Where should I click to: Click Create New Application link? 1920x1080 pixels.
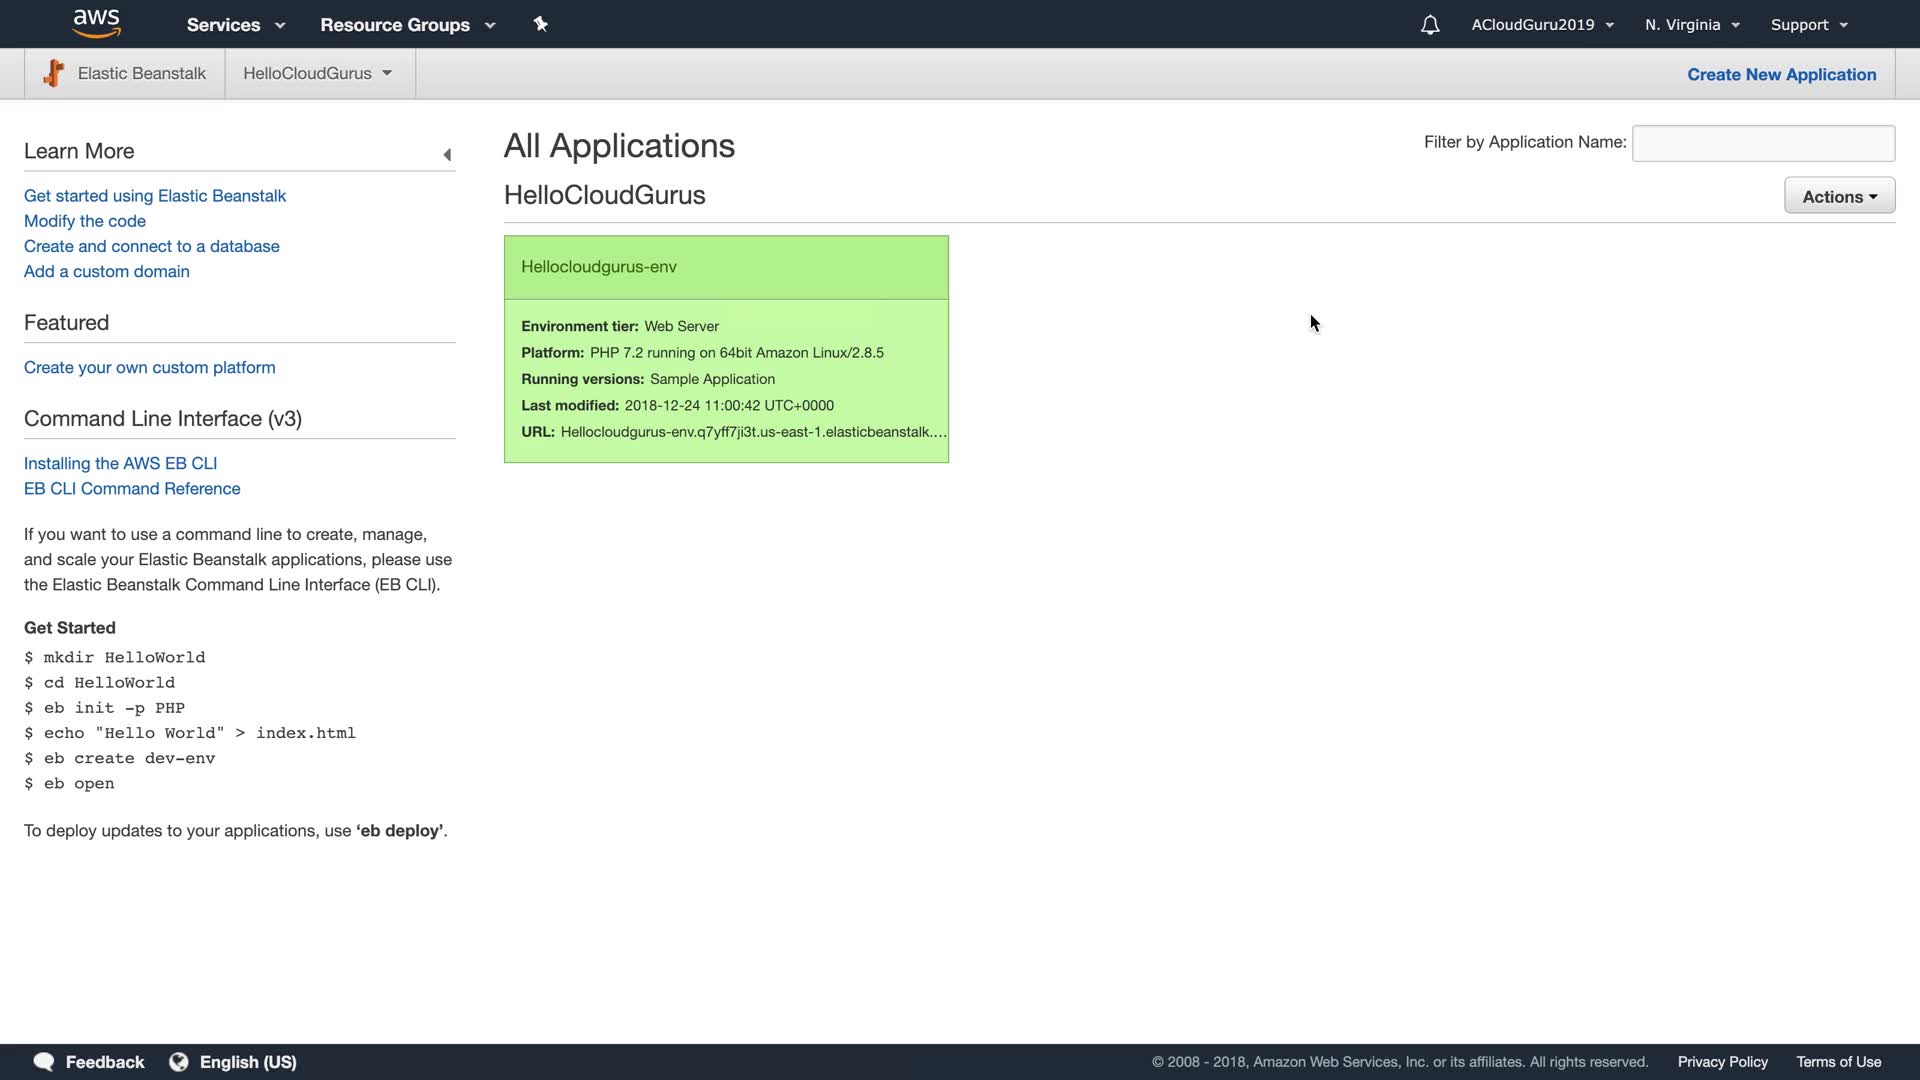[x=1781, y=74]
